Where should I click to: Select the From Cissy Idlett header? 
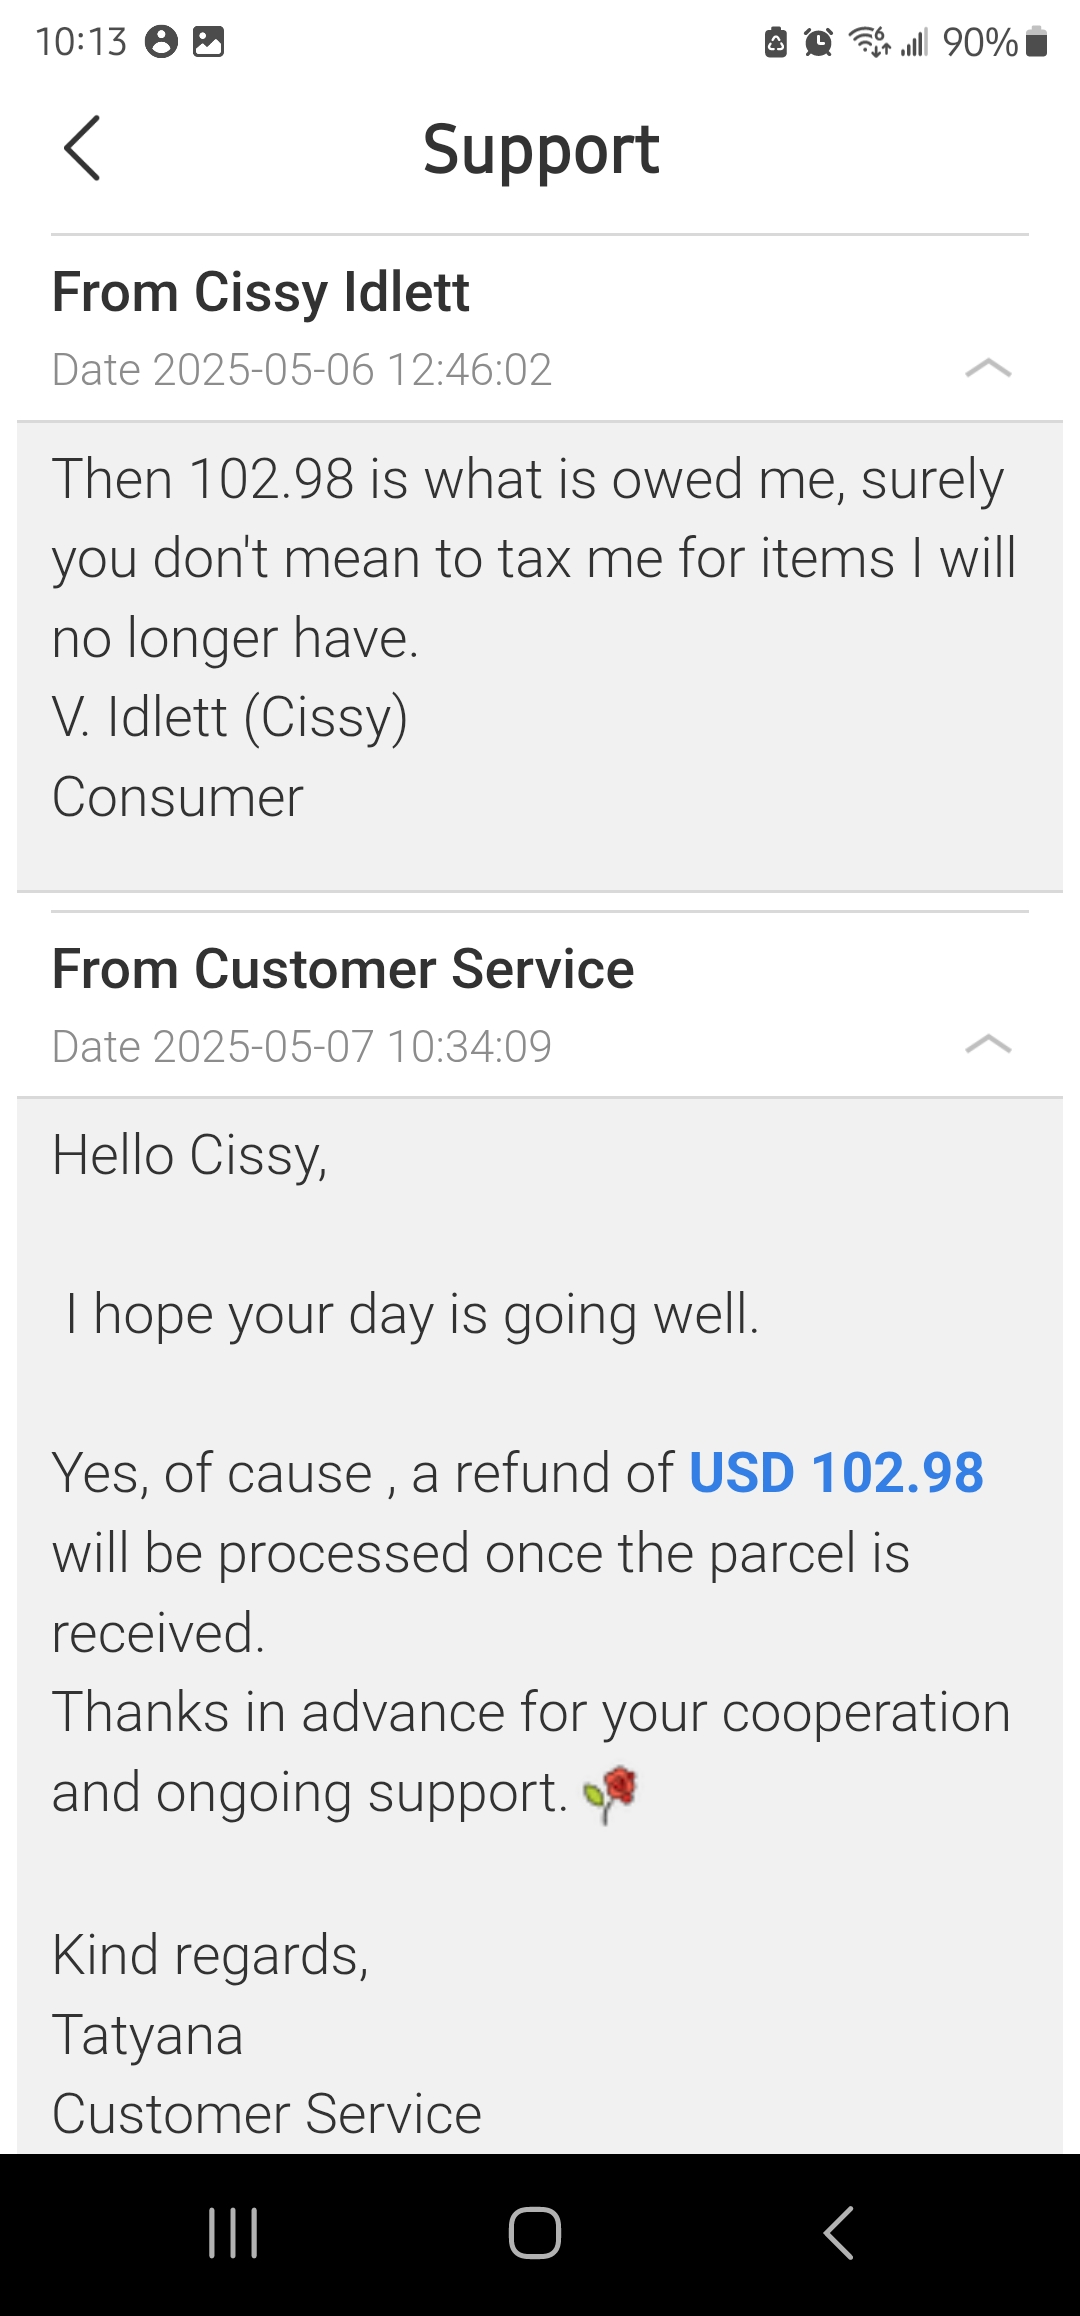260,292
